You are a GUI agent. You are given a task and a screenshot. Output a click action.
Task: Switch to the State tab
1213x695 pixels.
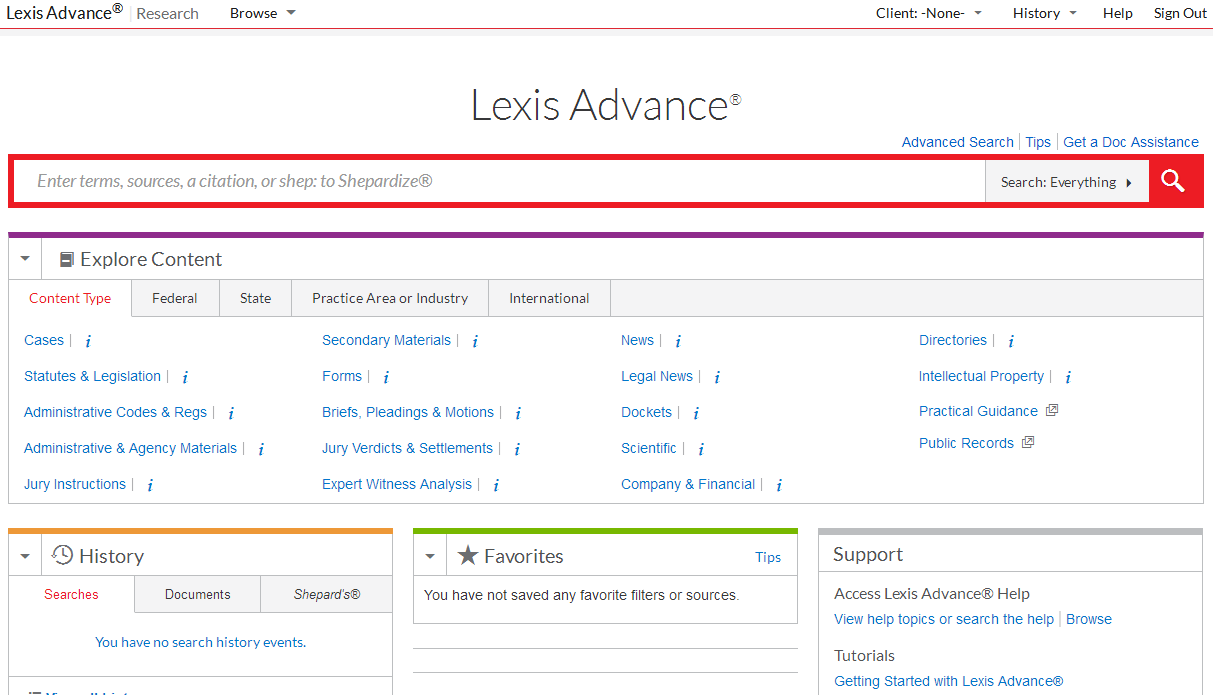pyautogui.click(x=255, y=298)
